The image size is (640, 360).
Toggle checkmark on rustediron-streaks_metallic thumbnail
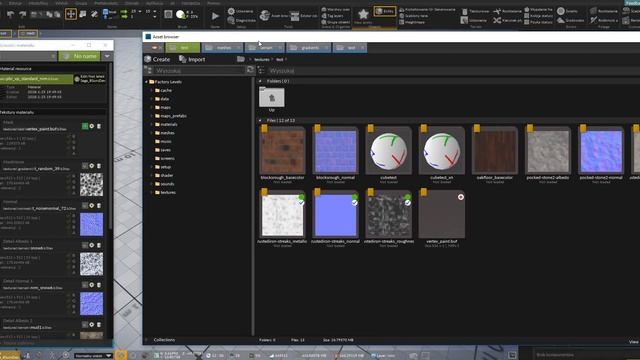[301, 202]
